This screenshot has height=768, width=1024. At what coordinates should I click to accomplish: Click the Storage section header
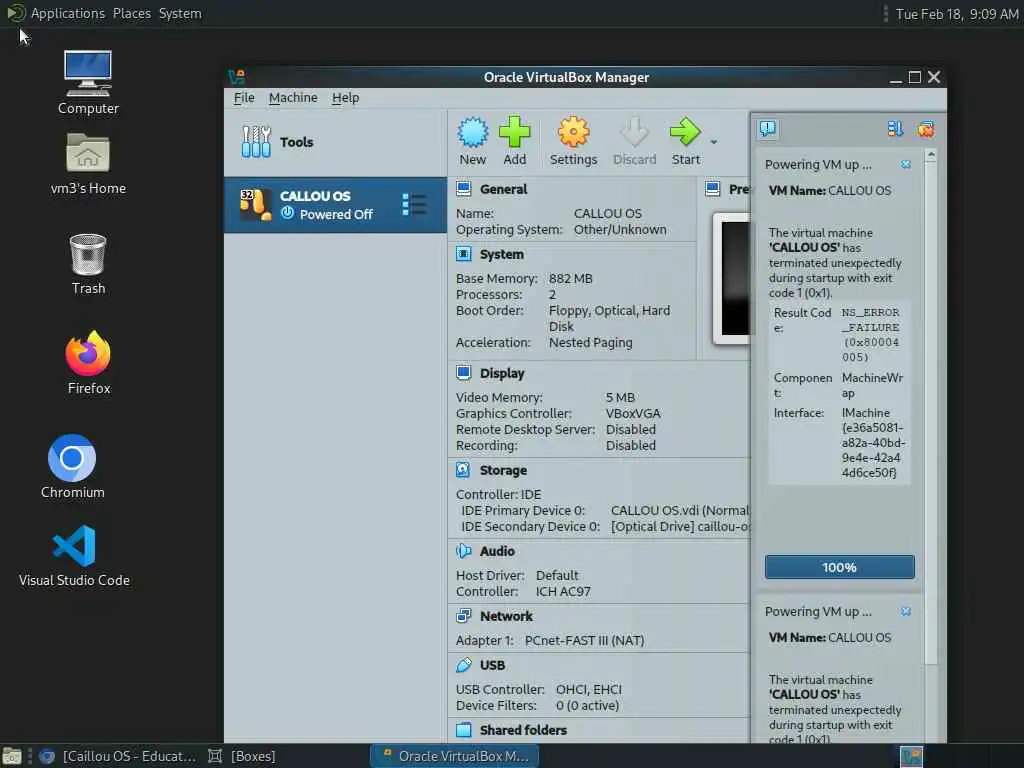point(503,470)
